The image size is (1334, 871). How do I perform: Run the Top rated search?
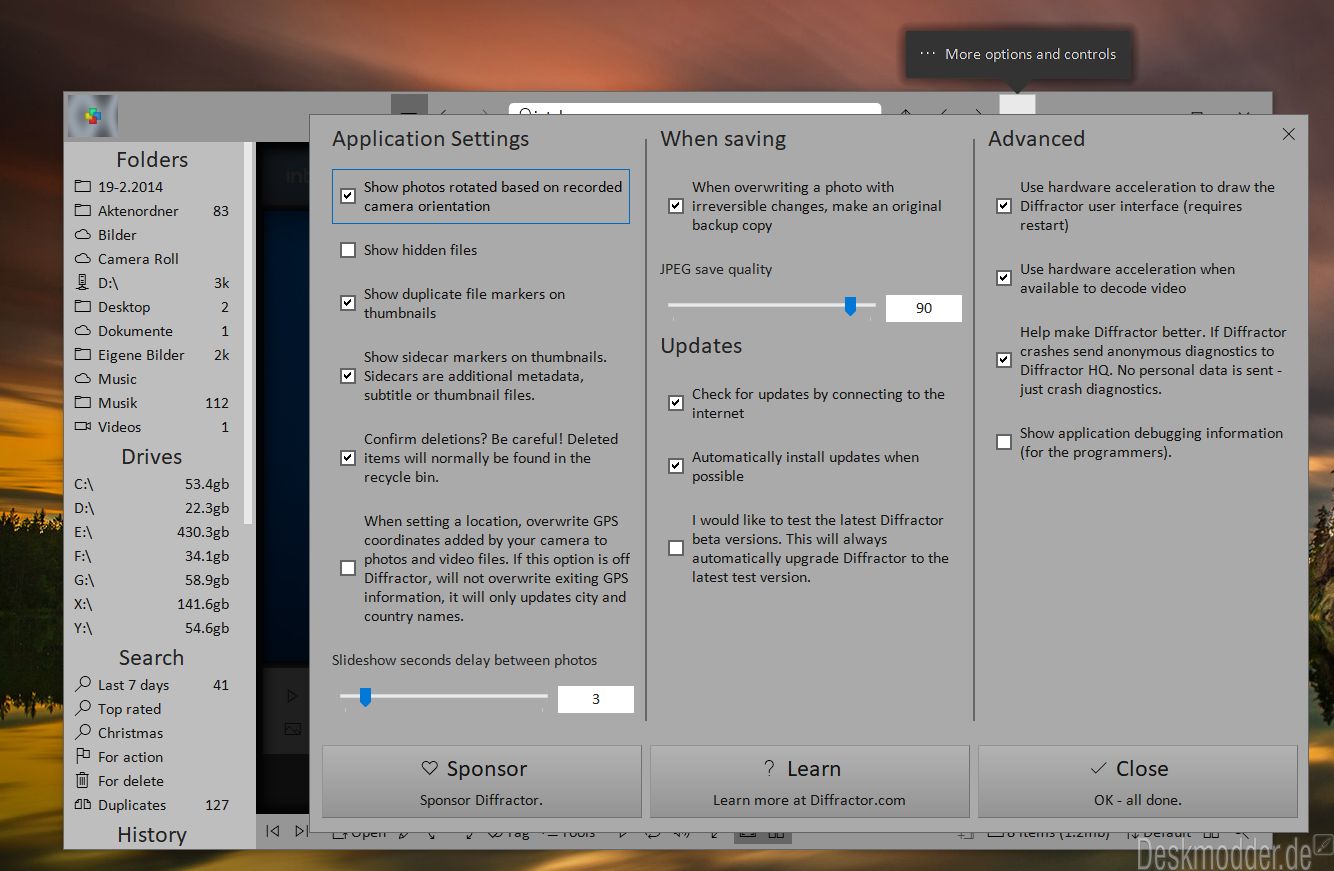click(x=152, y=709)
